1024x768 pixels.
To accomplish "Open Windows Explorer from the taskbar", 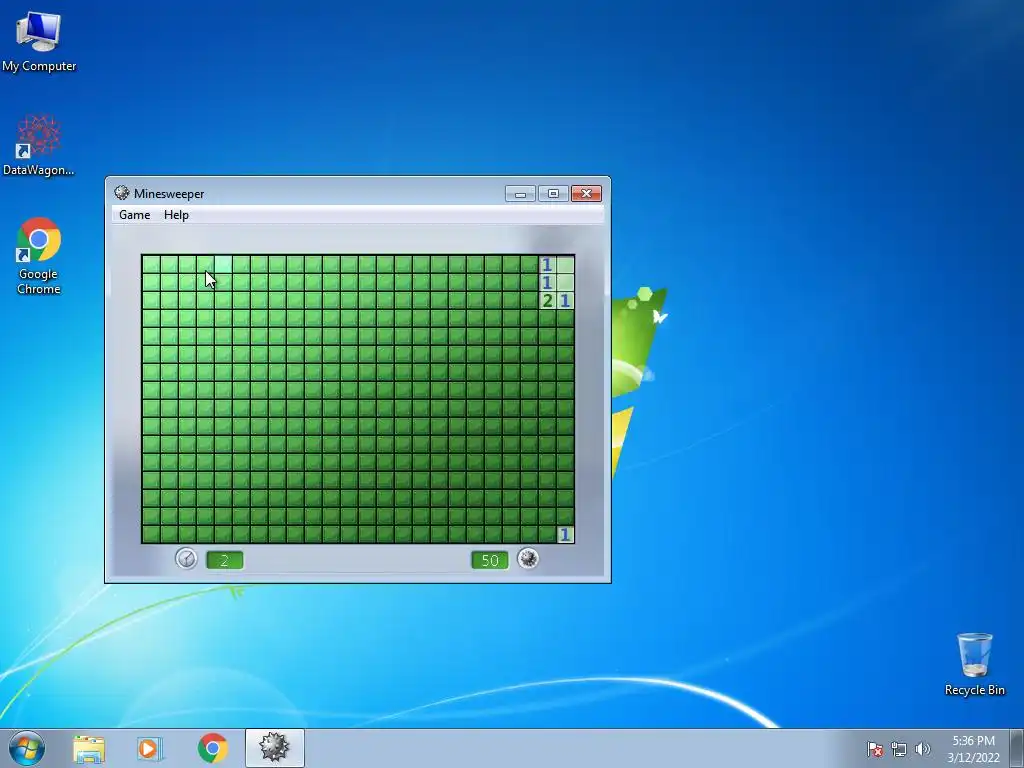I will (89, 748).
